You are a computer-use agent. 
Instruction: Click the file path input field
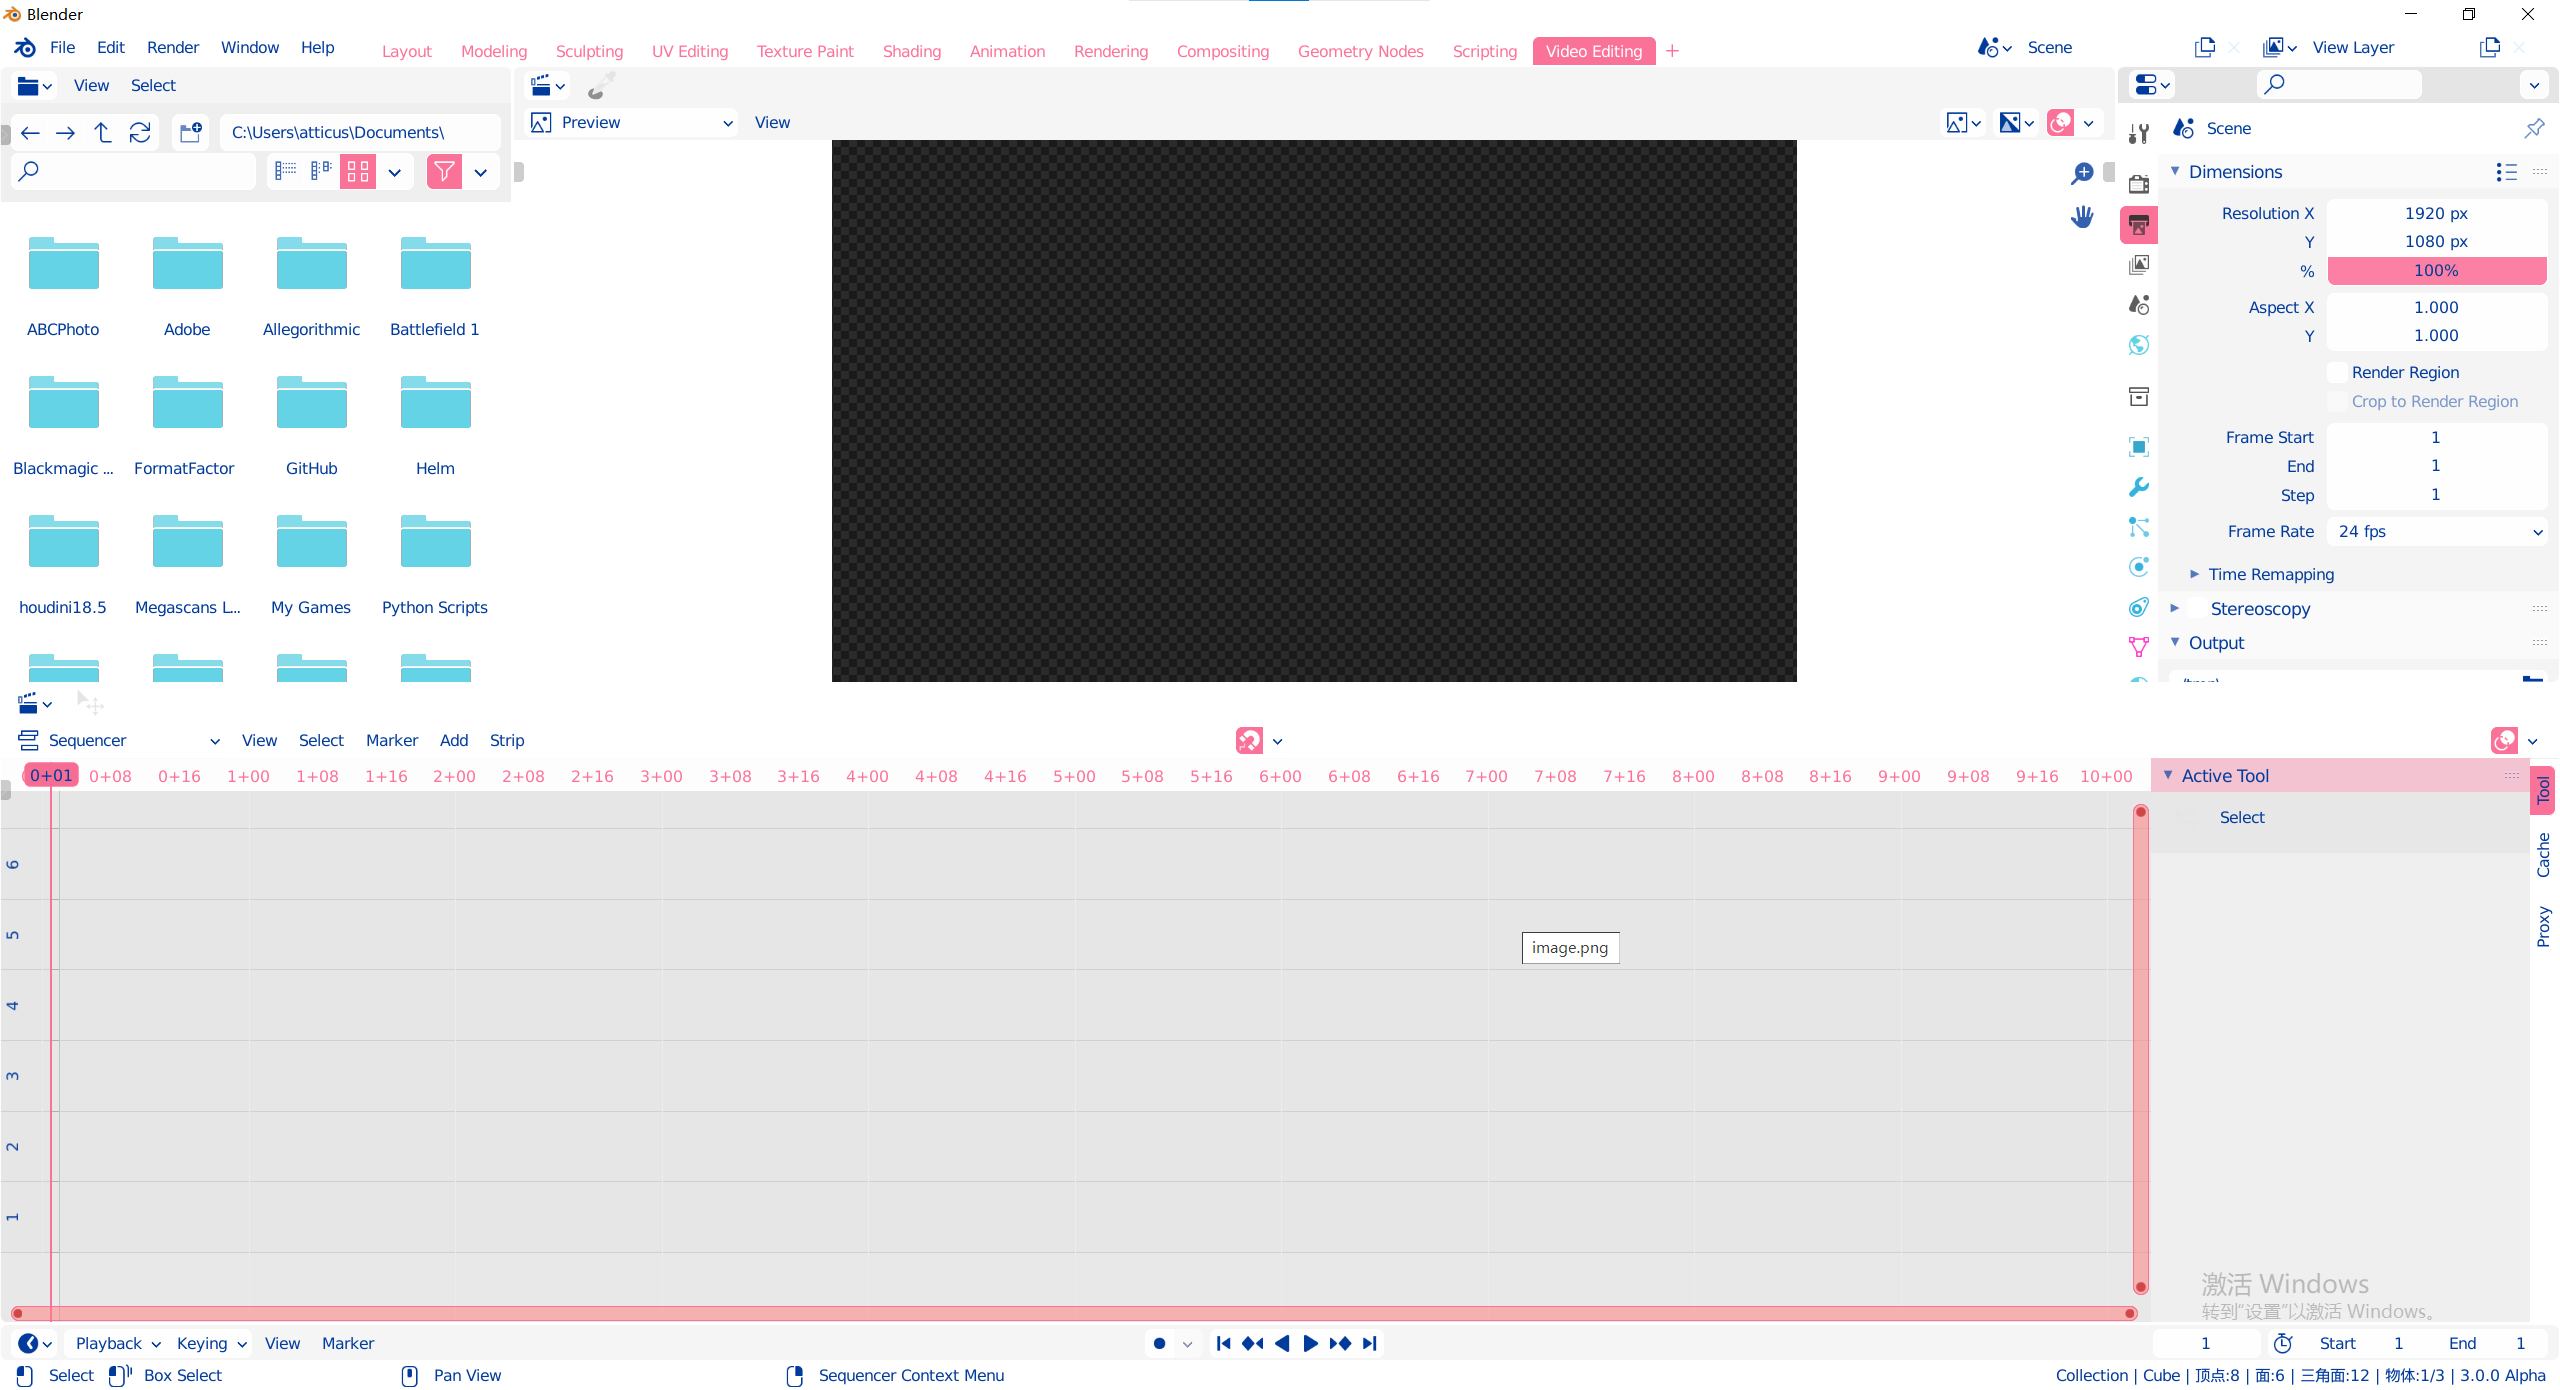coord(358,132)
